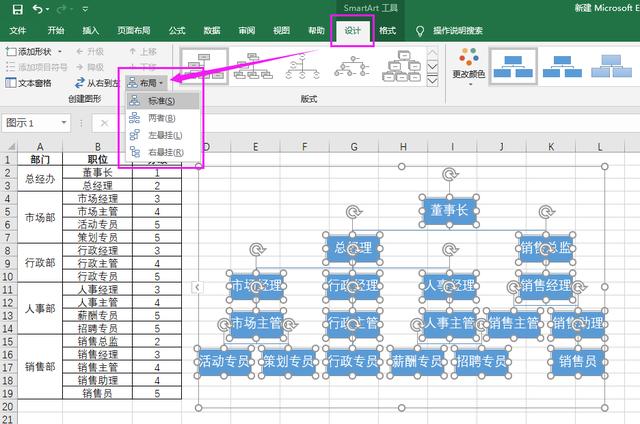Select the 薪酬专员 shape
Screen dimensions: 640x424
[x=417, y=361]
